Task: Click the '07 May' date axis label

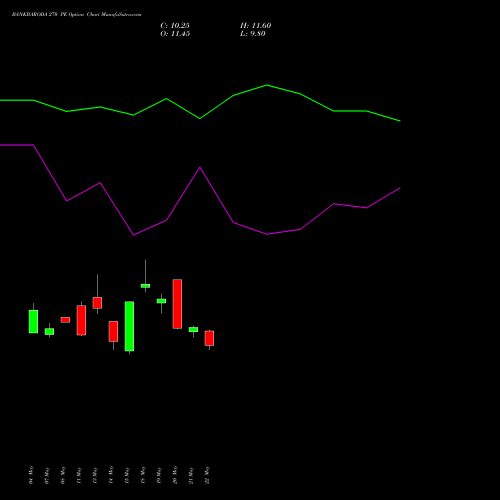Action: pos(47,475)
